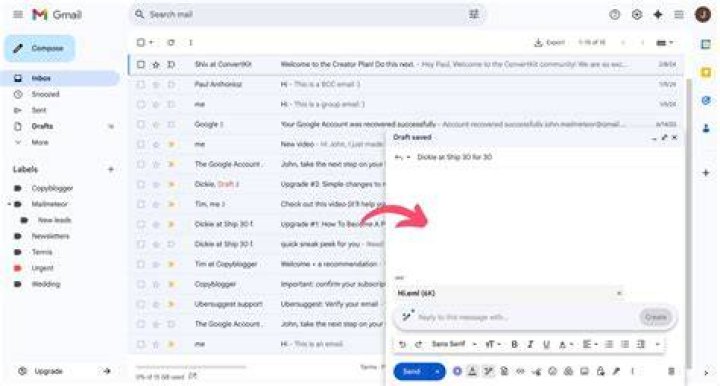Image resolution: width=720 pixels, height=386 pixels.
Task: Open the Support help icon
Action: click(x=614, y=14)
